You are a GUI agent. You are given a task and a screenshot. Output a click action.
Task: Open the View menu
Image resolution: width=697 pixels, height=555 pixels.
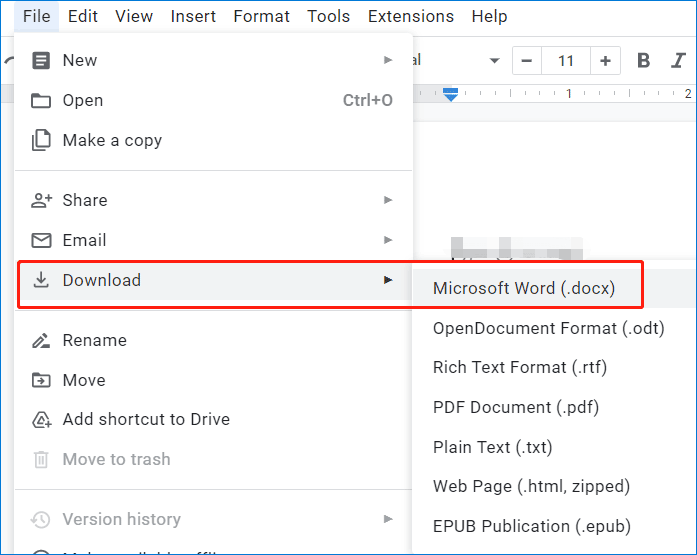pos(134,16)
